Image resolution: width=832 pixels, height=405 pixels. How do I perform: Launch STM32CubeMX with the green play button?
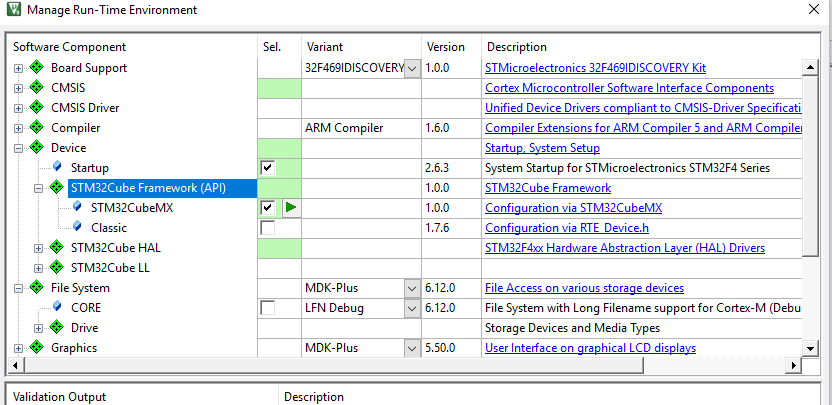290,208
